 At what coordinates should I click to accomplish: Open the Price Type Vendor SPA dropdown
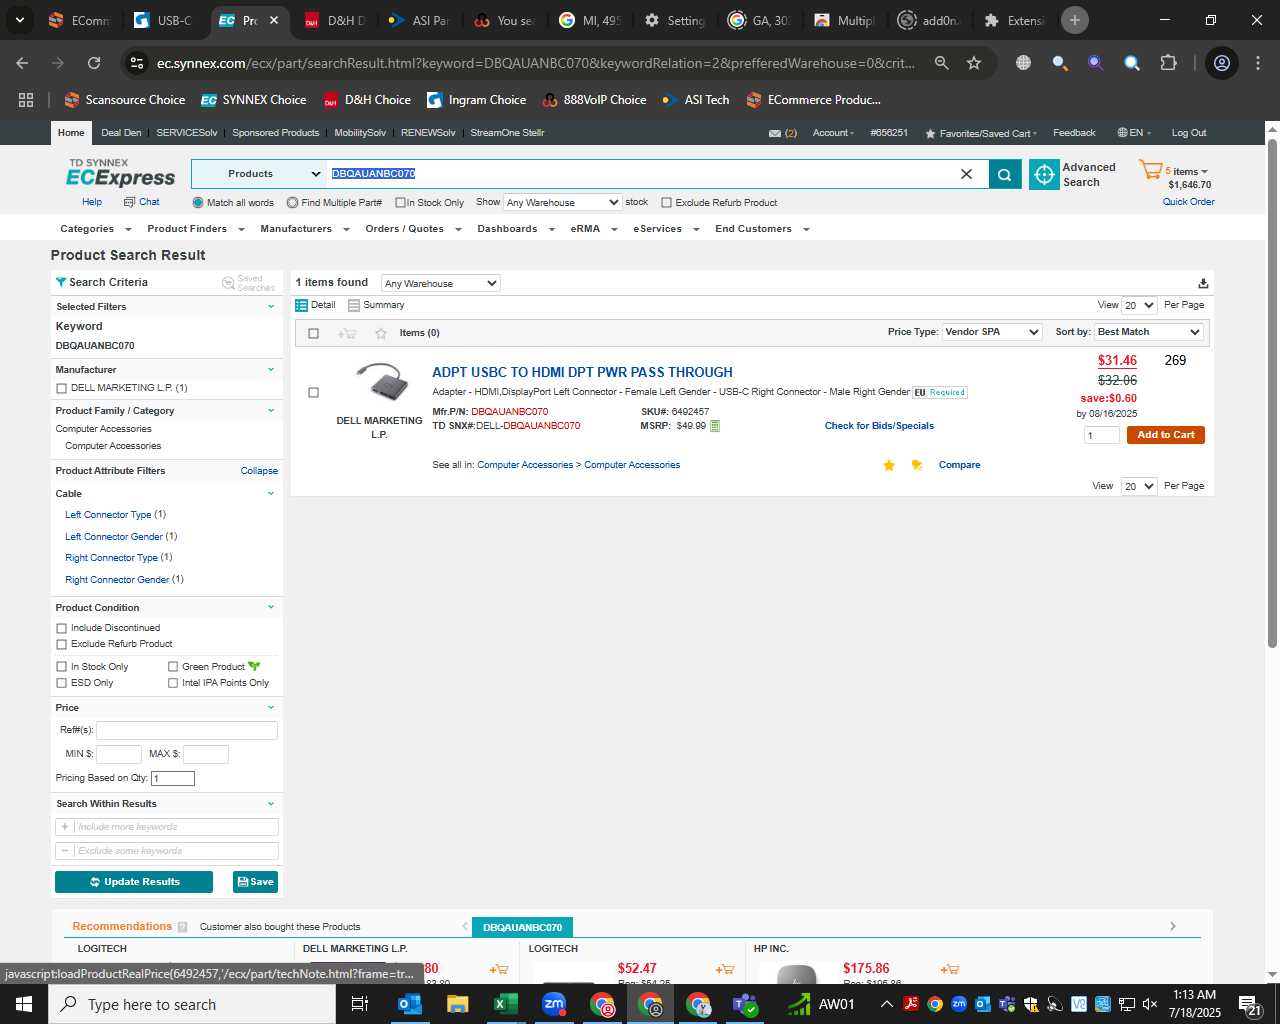coord(992,332)
